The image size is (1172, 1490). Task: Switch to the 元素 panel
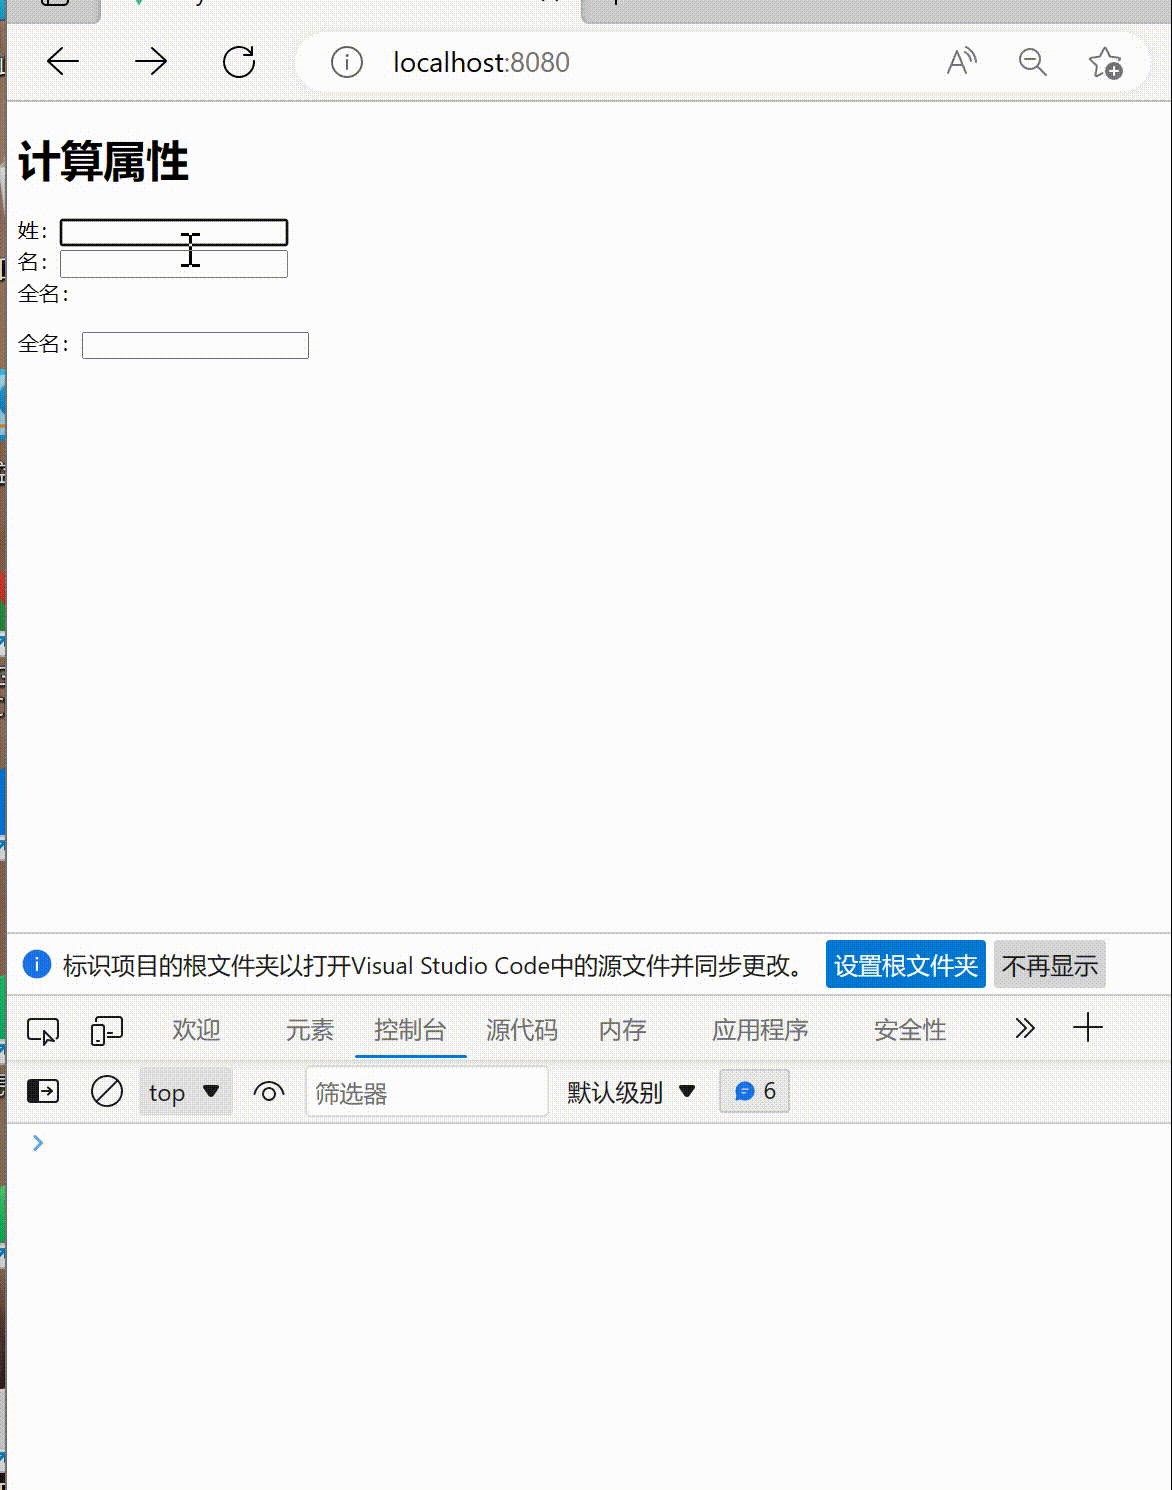pyautogui.click(x=309, y=1030)
